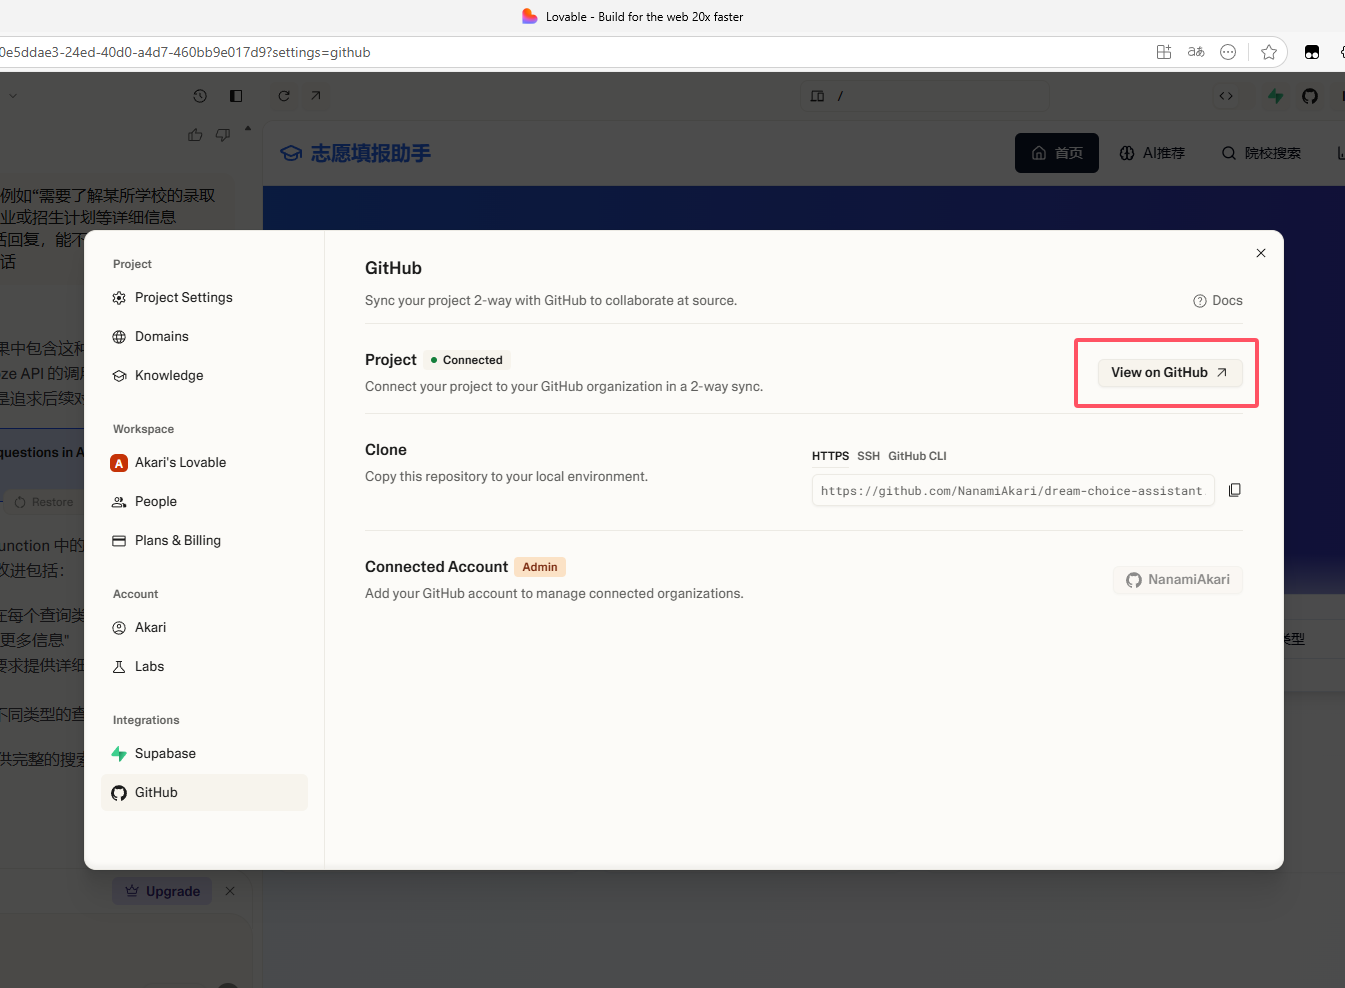Open the Docs help link
The image size is (1345, 988).
[x=1218, y=301]
